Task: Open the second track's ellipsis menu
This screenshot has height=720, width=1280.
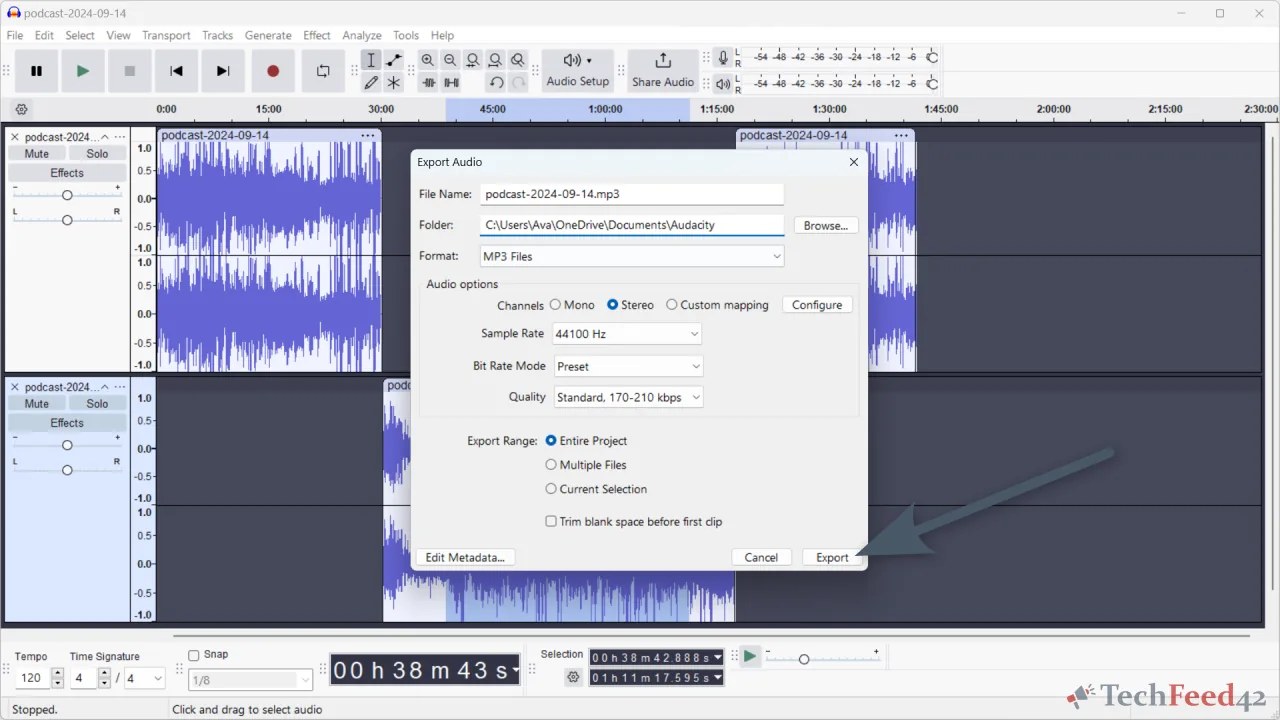Action: click(x=120, y=387)
